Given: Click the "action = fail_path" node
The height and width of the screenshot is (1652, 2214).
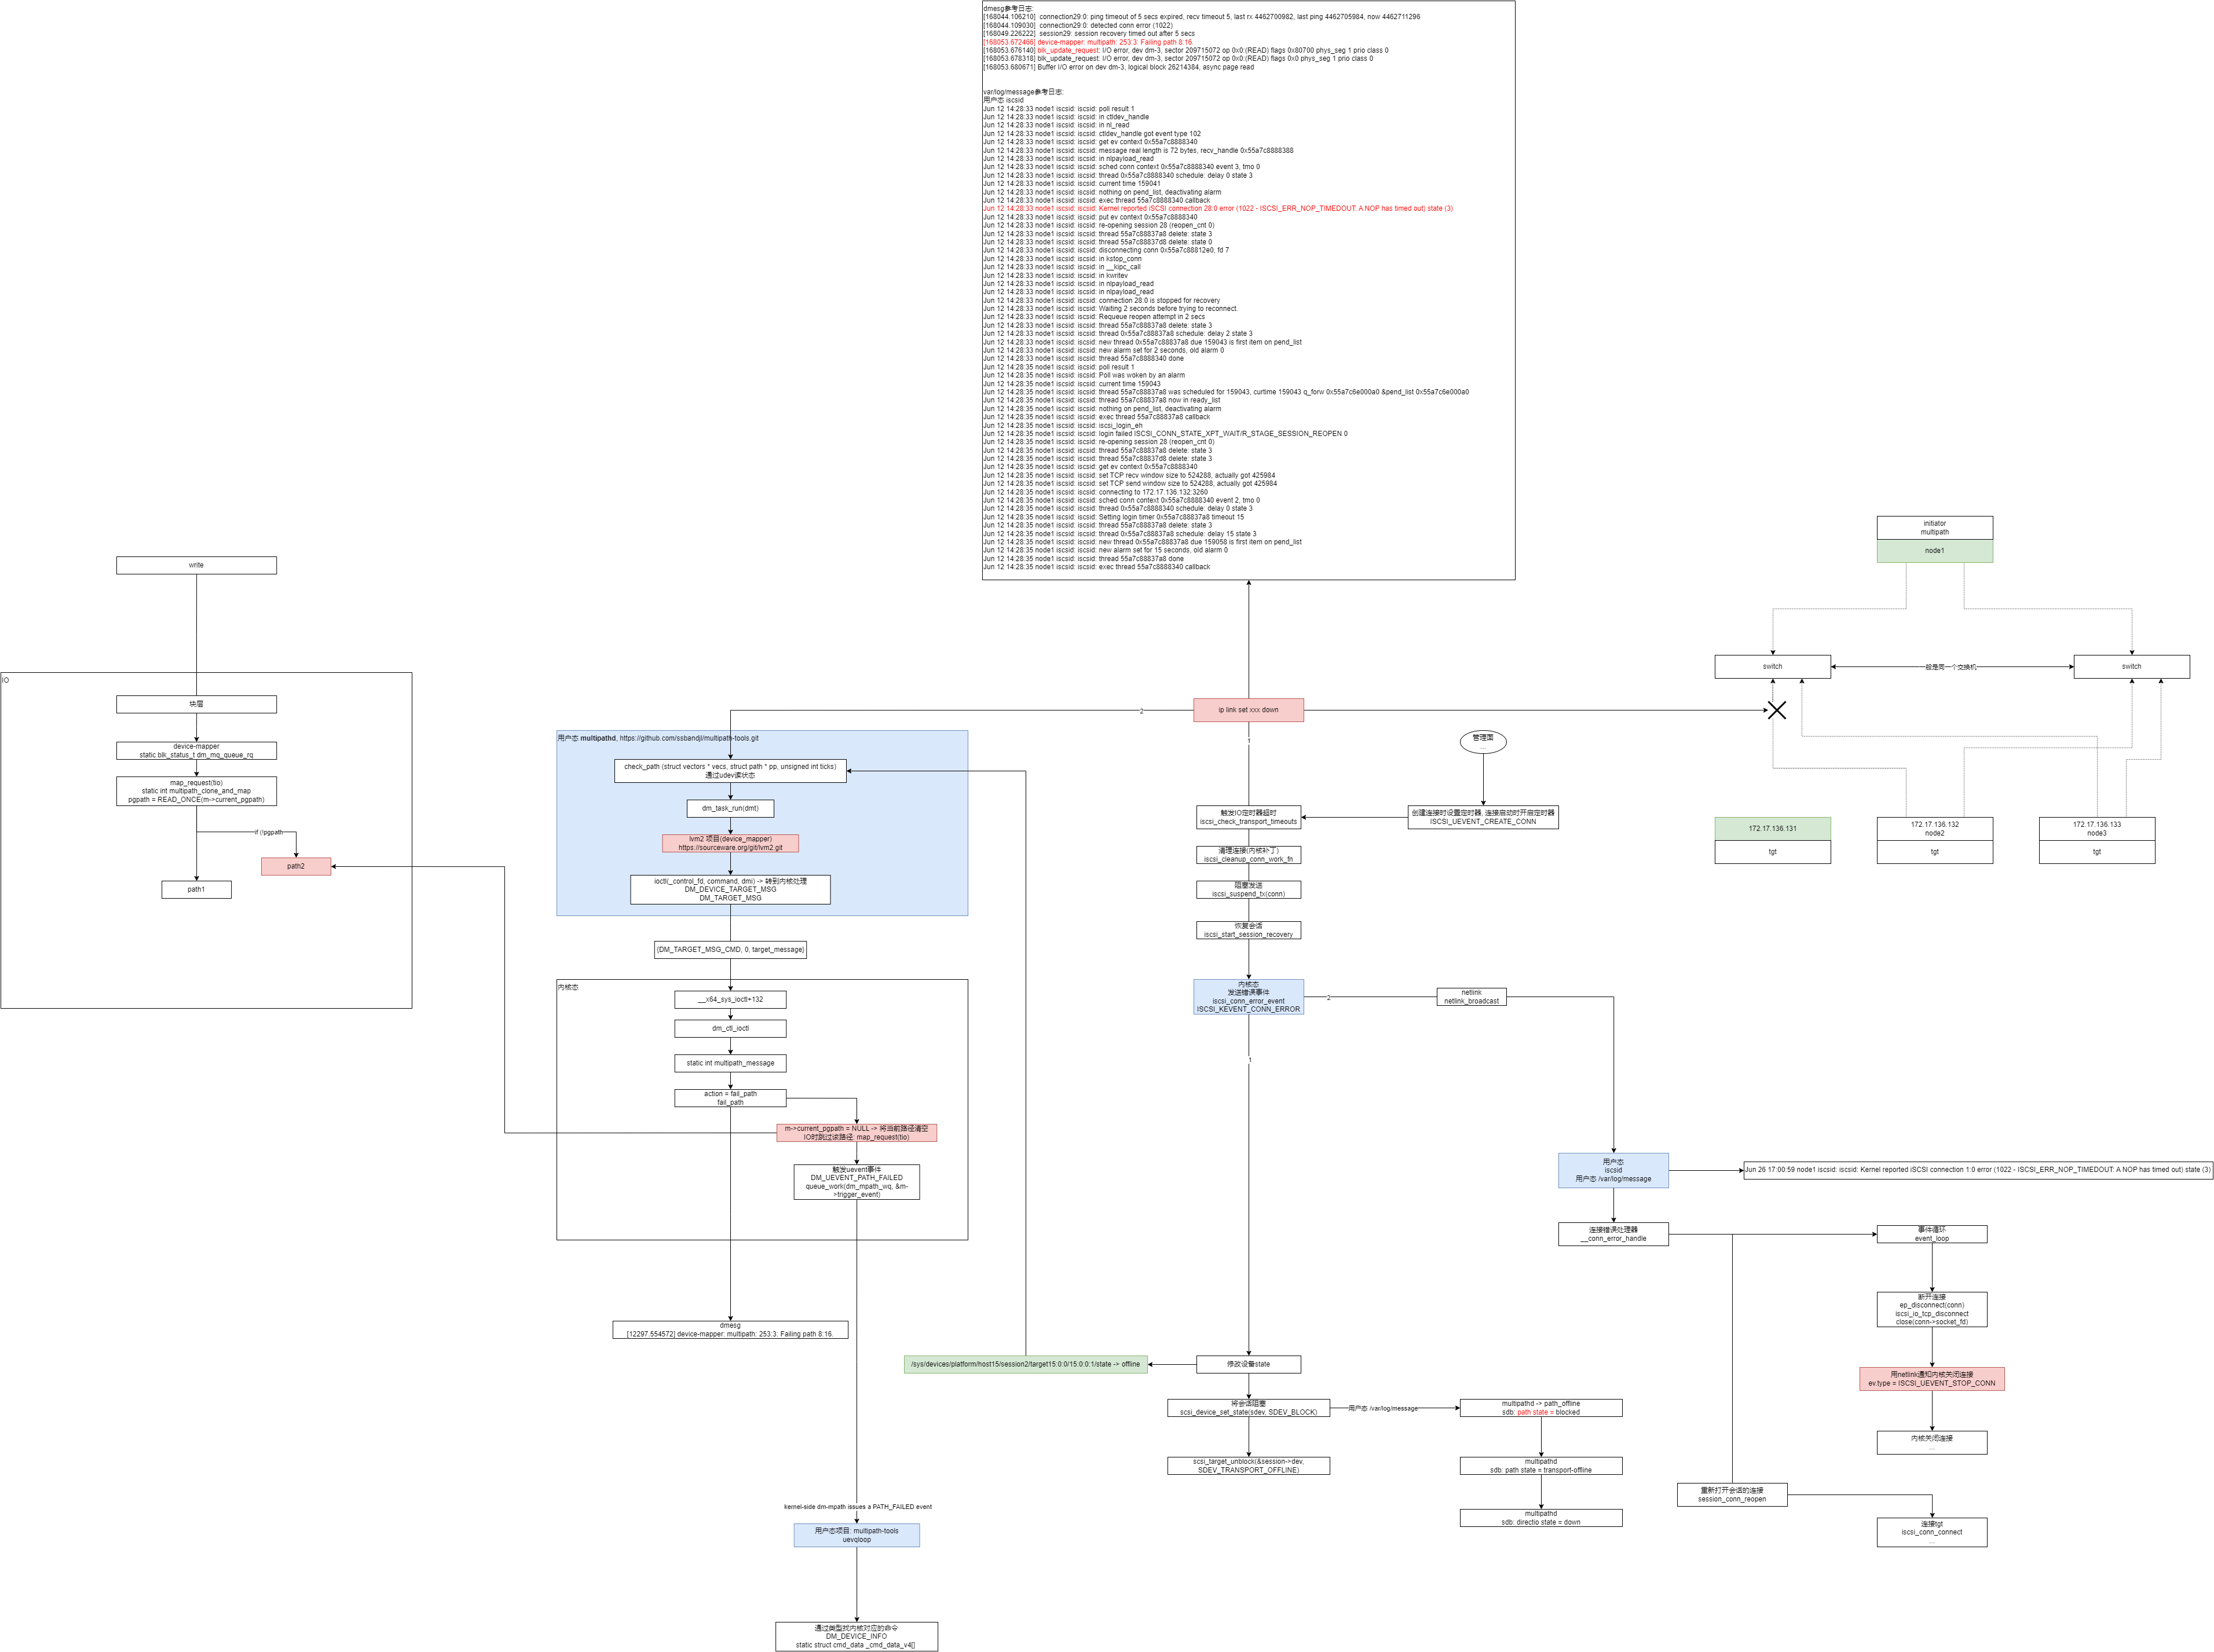Looking at the screenshot, I should click(x=730, y=1098).
